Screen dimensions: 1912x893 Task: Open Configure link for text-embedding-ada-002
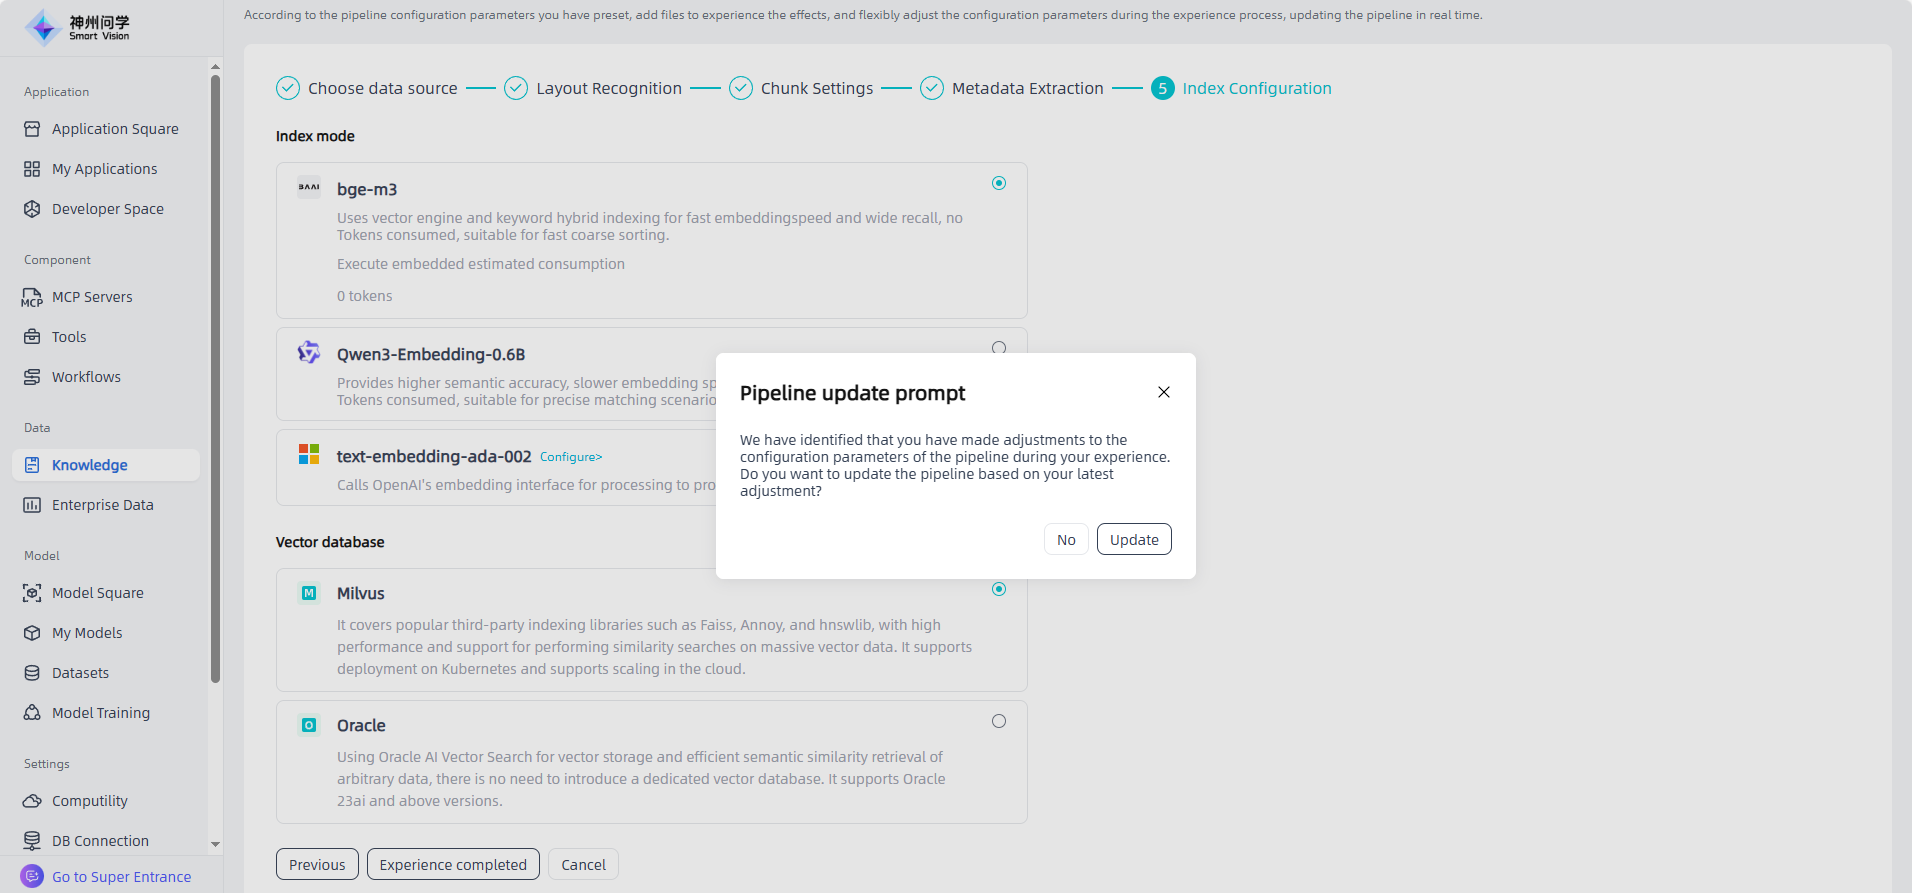570,457
